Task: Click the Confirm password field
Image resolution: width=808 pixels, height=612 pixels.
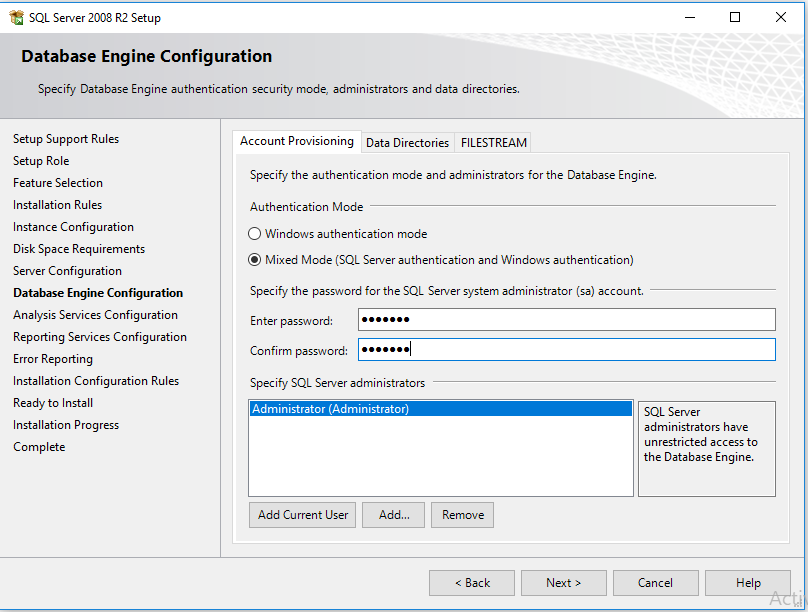Action: point(567,349)
